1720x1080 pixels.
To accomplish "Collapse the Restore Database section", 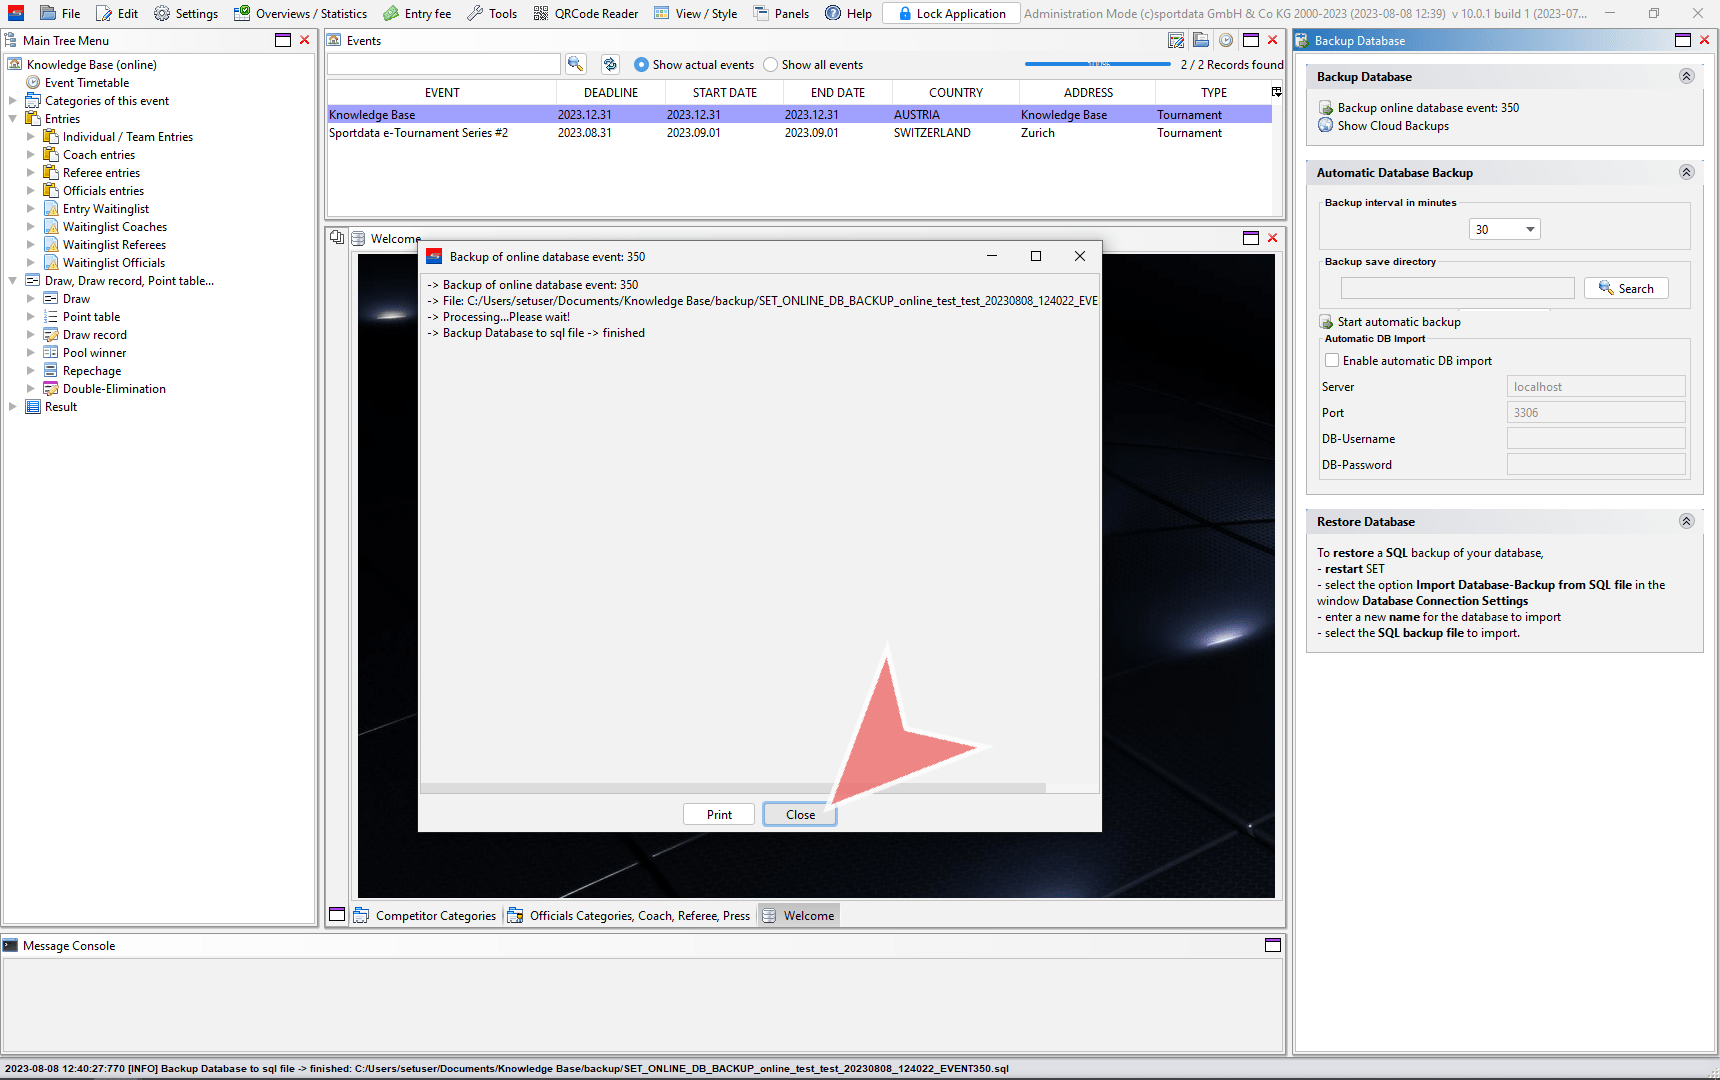I will [x=1686, y=522].
